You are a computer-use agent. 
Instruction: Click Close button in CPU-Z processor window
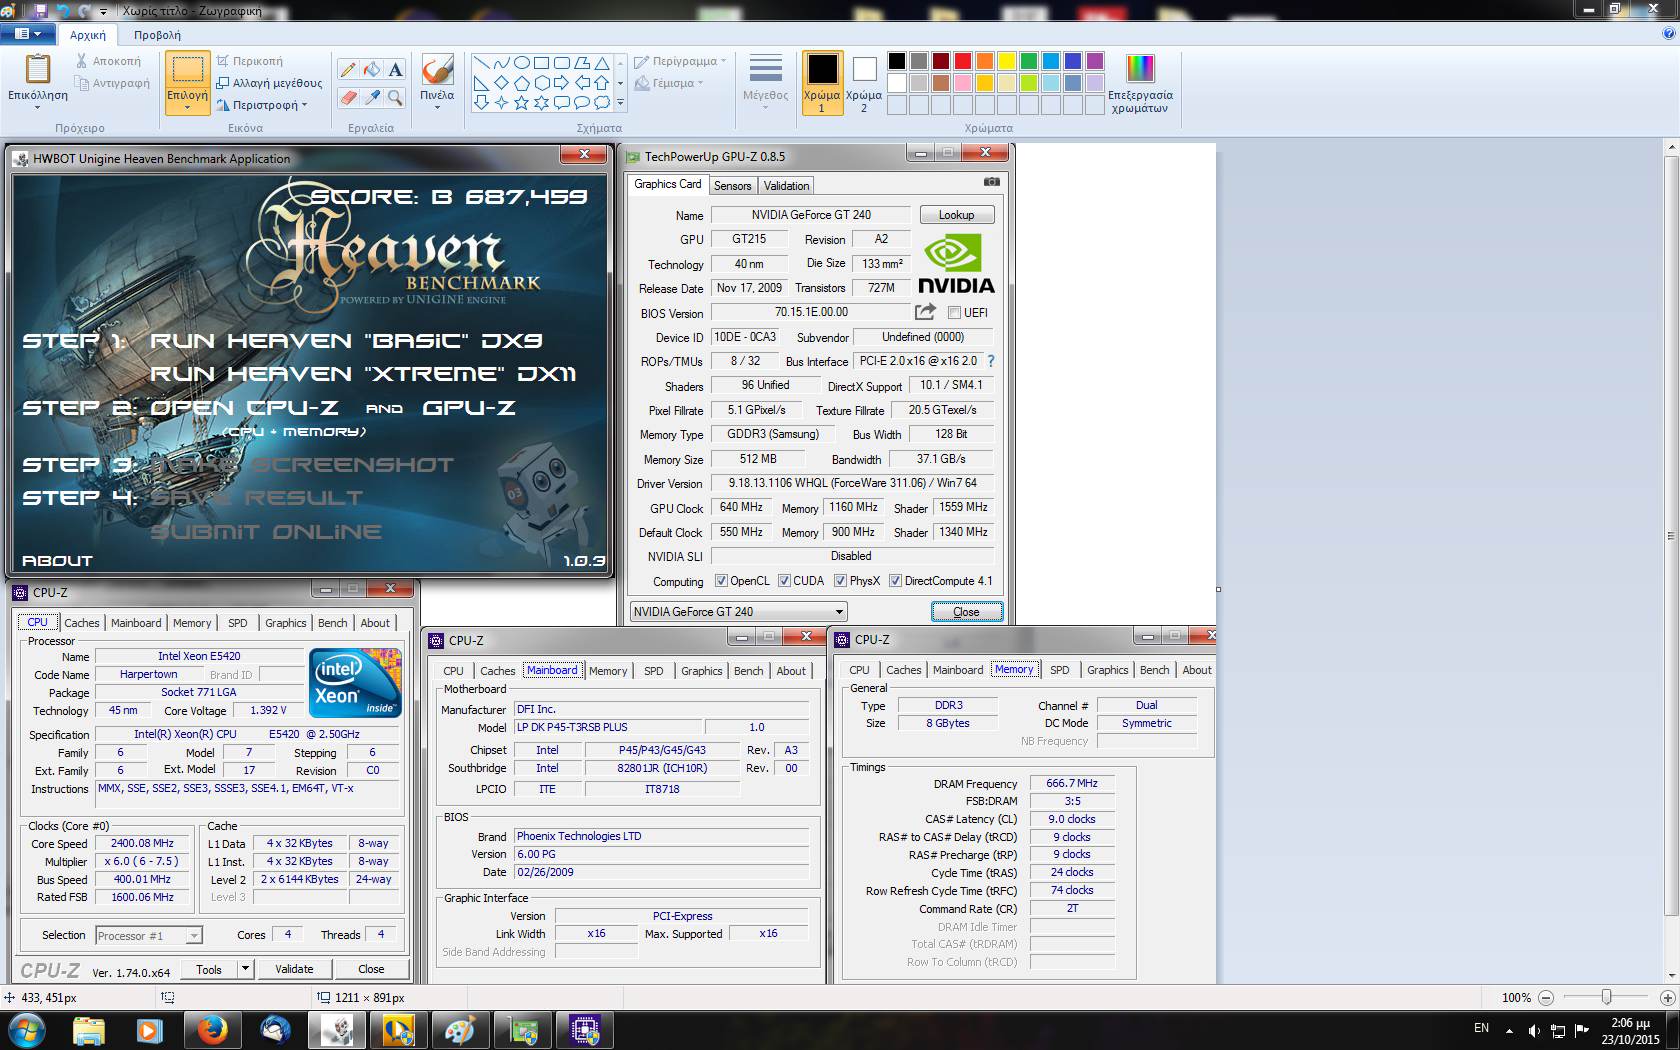pos(371,969)
